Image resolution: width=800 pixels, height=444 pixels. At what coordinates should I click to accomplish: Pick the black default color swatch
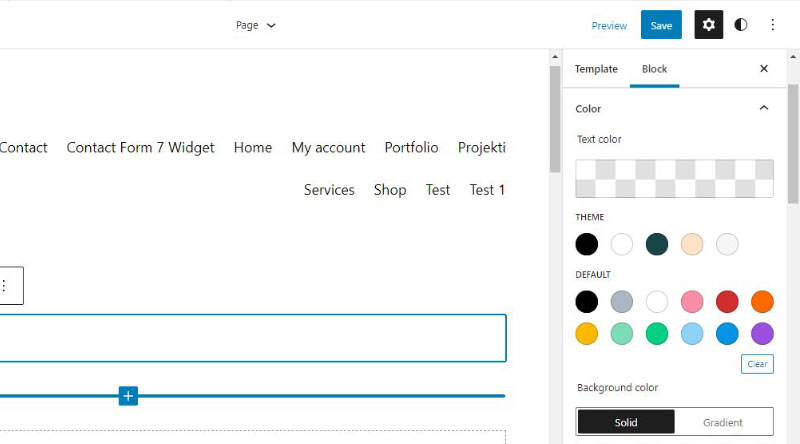pos(587,302)
